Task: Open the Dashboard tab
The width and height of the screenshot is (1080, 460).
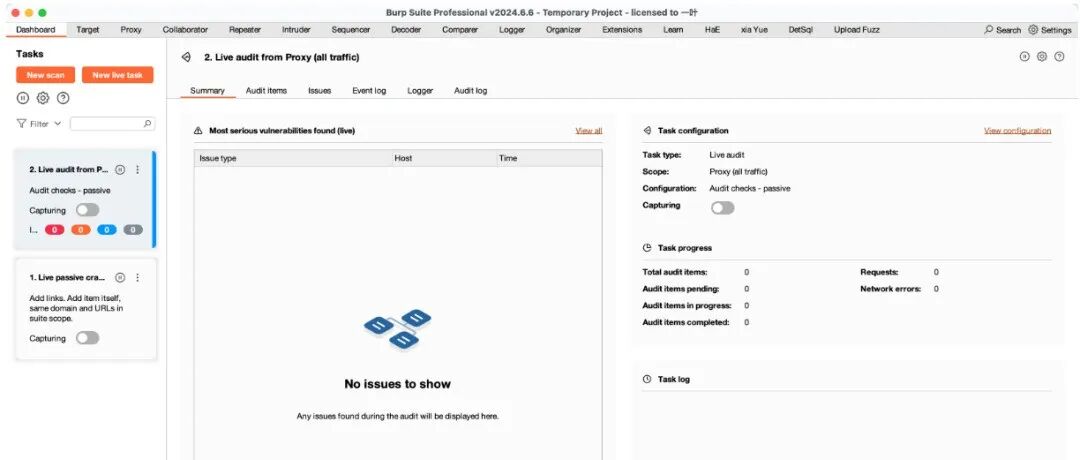Action: click(x=36, y=30)
